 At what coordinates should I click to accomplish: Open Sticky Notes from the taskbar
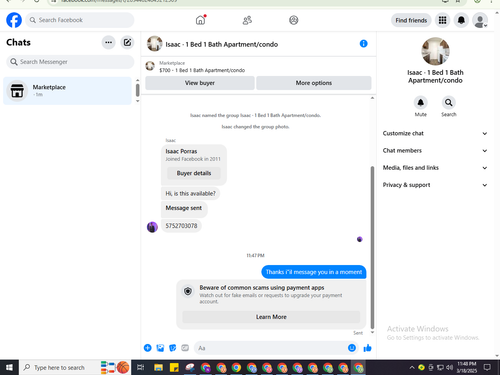click(174, 367)
